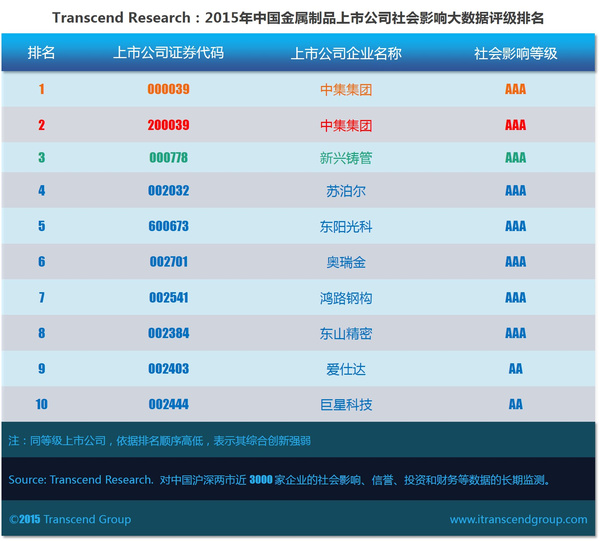
Task: Click the AAA rating for 奥瑞金
Action: (515, 262)
